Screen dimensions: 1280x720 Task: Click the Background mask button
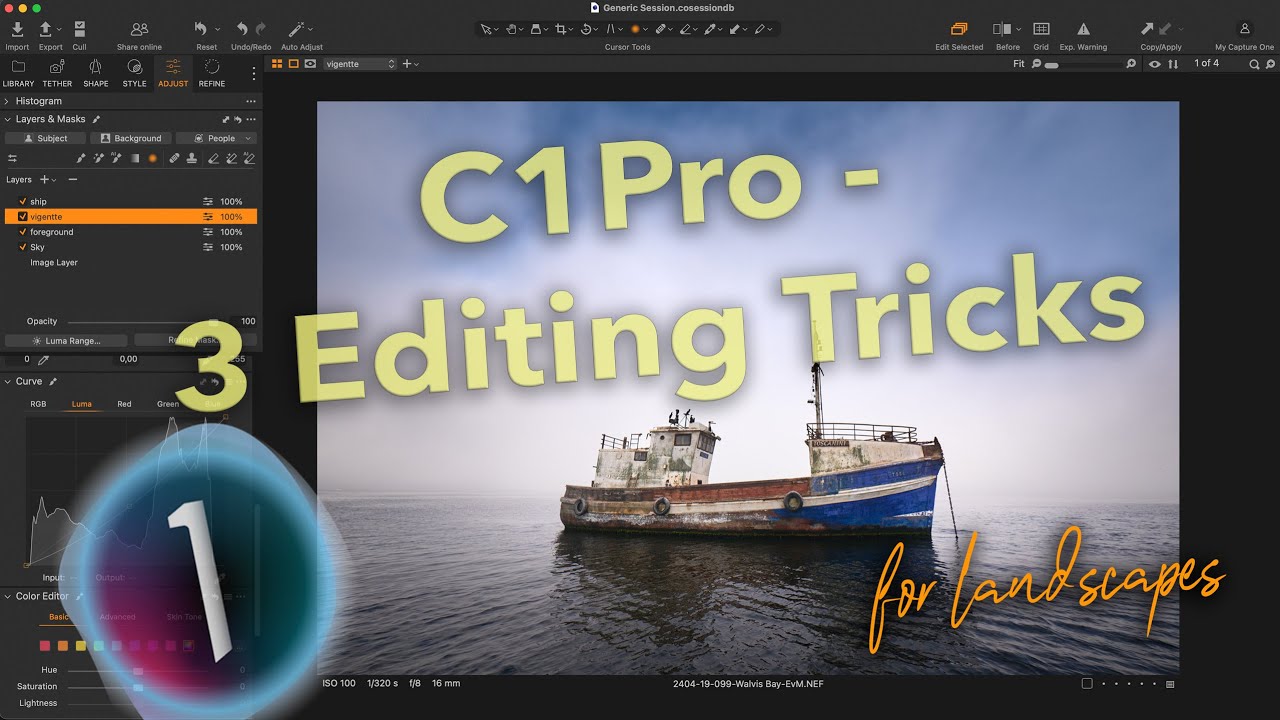[131, 138]
